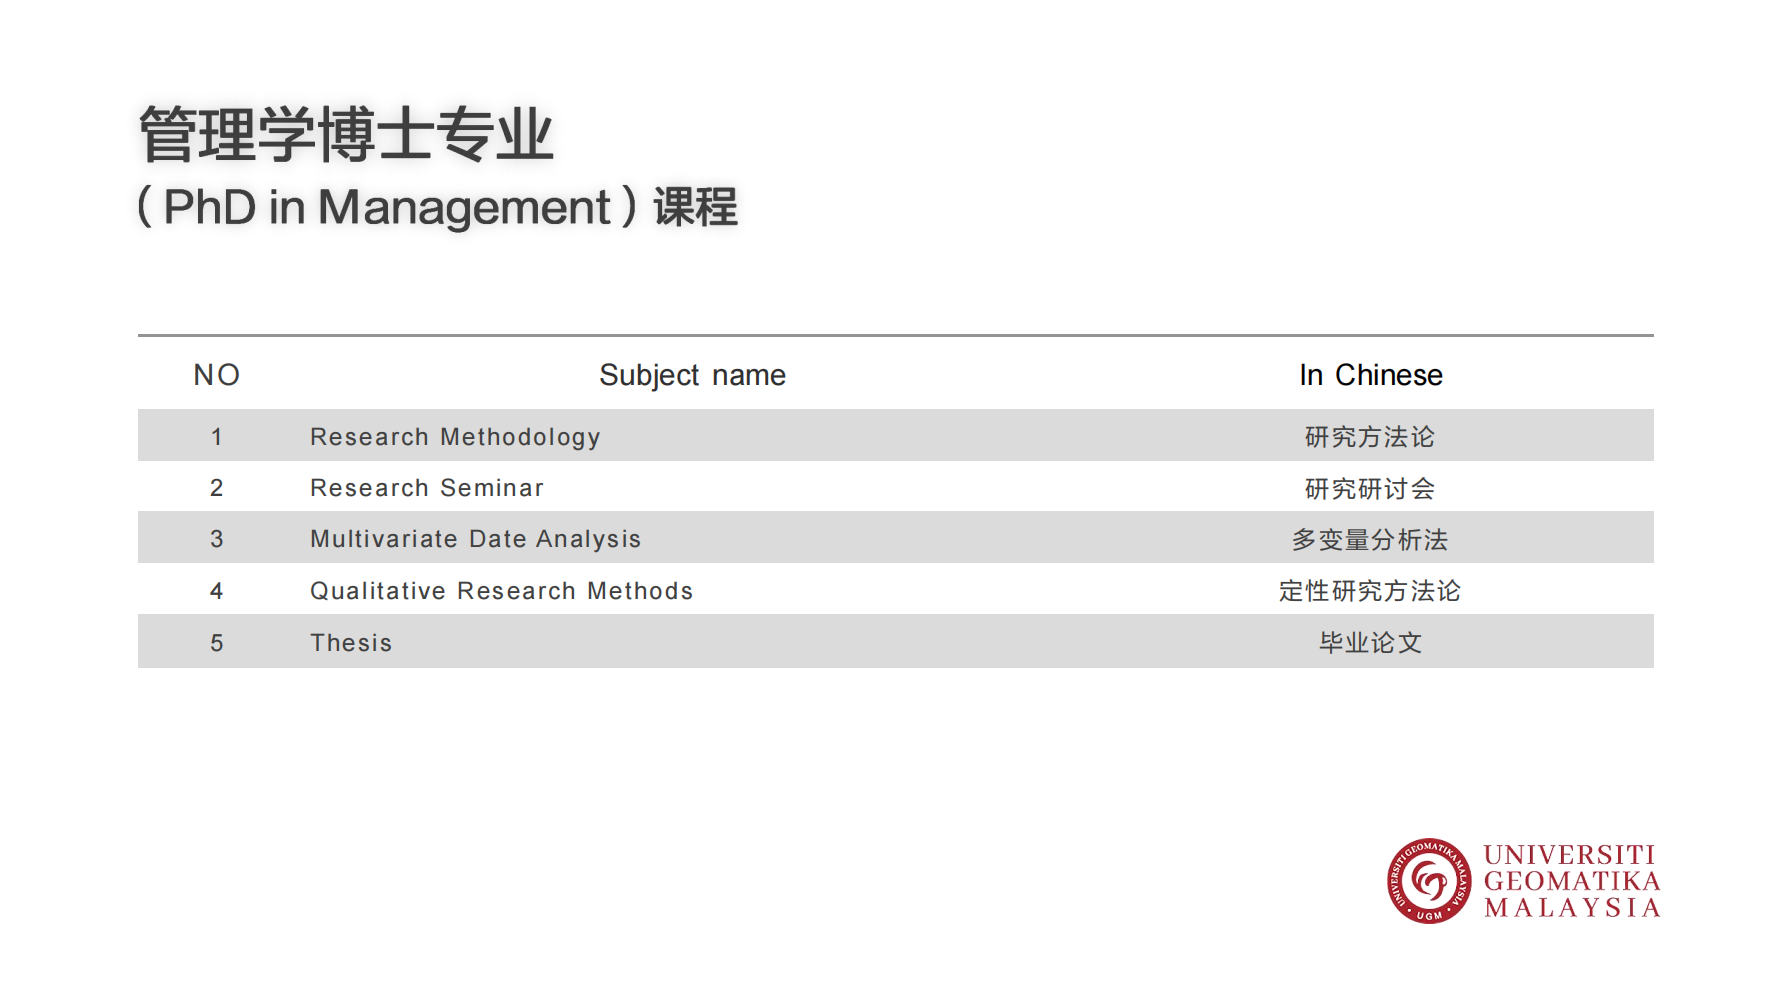
Task: Select the Thesis cell
Action: pos(351,643)
